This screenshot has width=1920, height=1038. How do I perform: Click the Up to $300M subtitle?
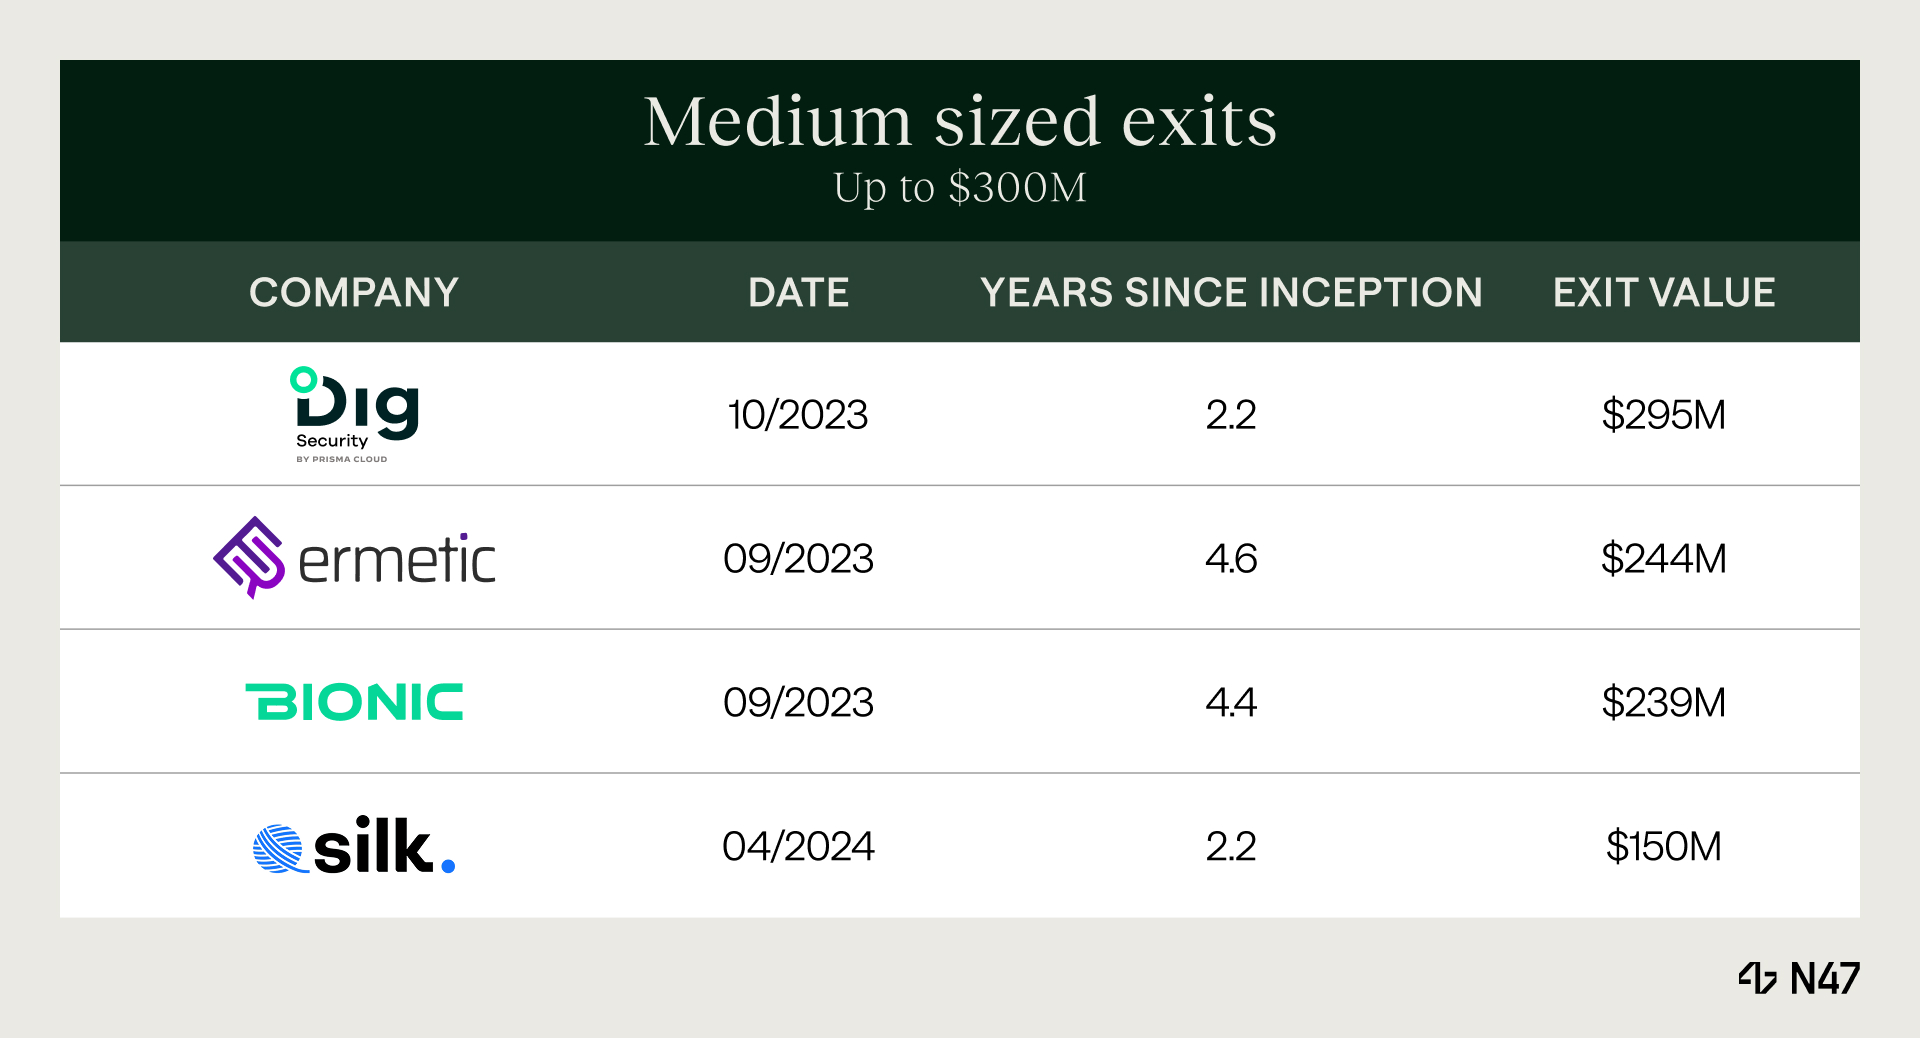click(960, 188)
